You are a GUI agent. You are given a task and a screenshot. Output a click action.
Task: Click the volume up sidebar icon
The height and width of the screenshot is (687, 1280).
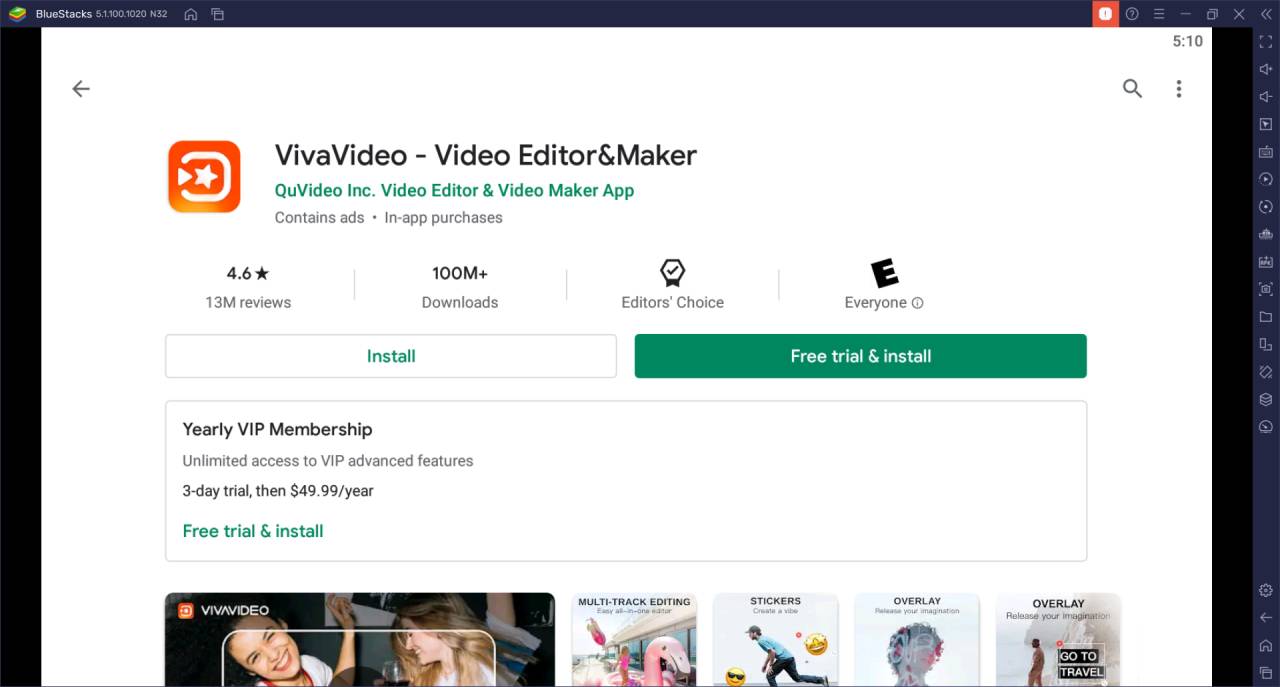pyautogui.click(x=1266, y=69)
